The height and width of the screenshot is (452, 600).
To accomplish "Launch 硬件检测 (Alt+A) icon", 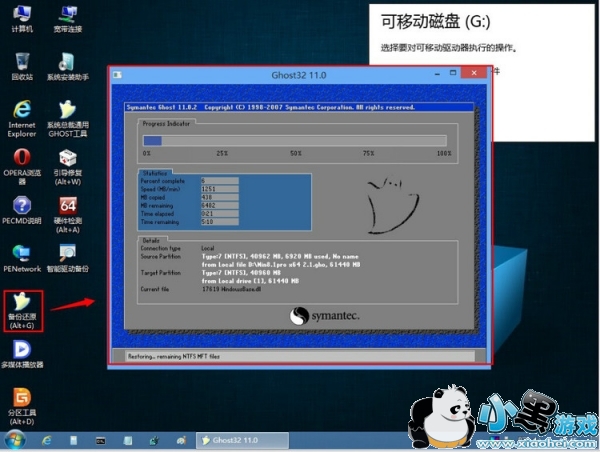I will tap(68, 215).
